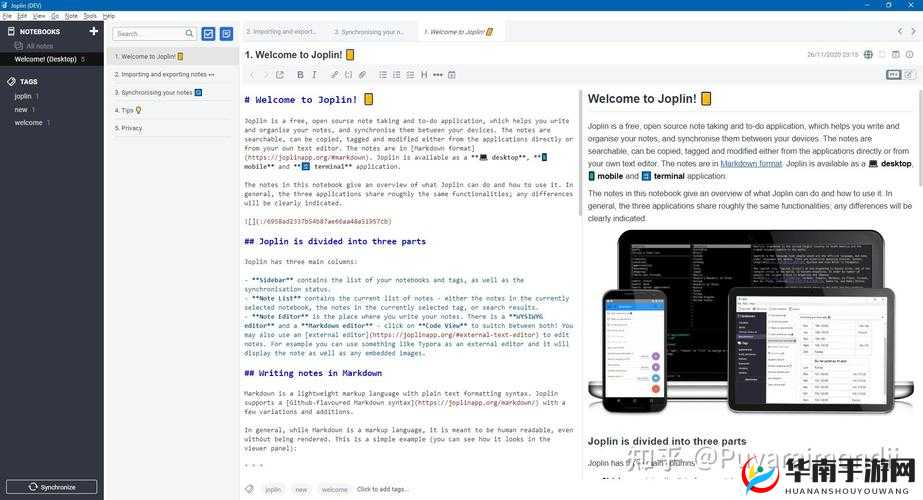Apply bold formatting
The height and width of the screenshot is (500, 923).
tap(300, 75)
